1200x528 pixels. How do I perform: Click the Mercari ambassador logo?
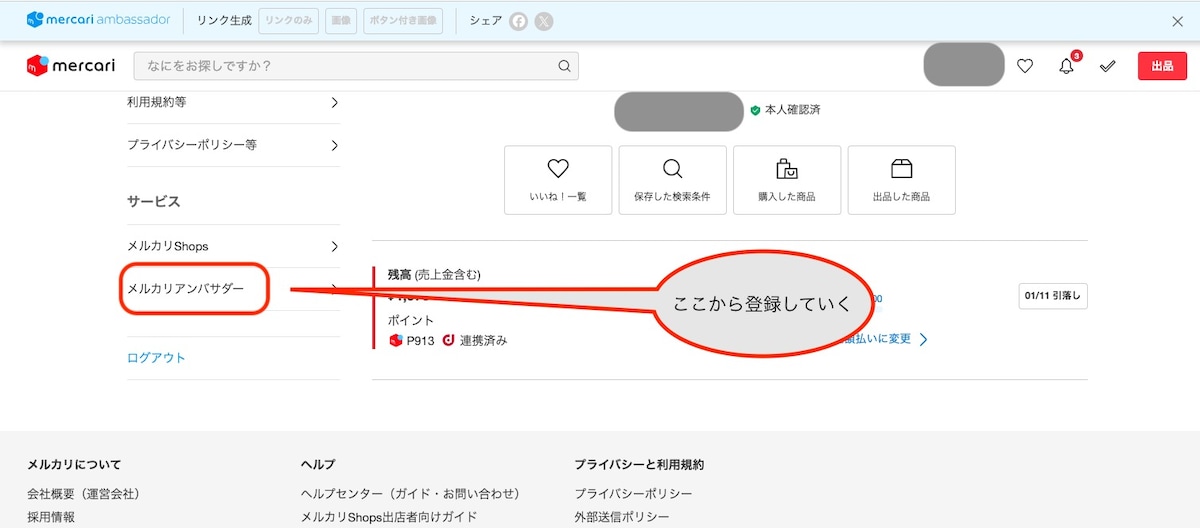click(x=98, y=20)
